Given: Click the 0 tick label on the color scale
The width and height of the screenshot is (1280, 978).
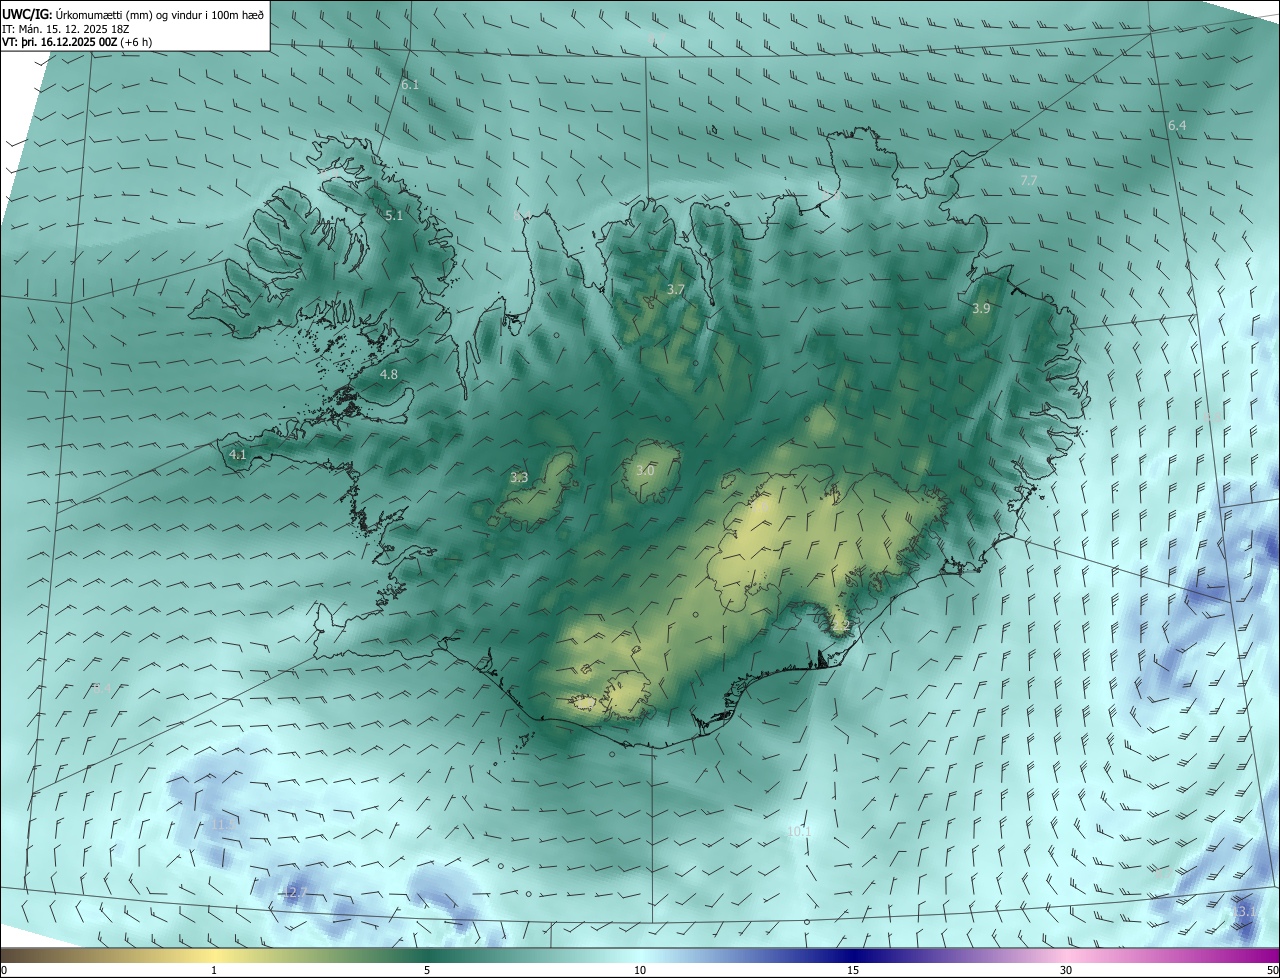Looking at the screenshot, I should 3,970.
